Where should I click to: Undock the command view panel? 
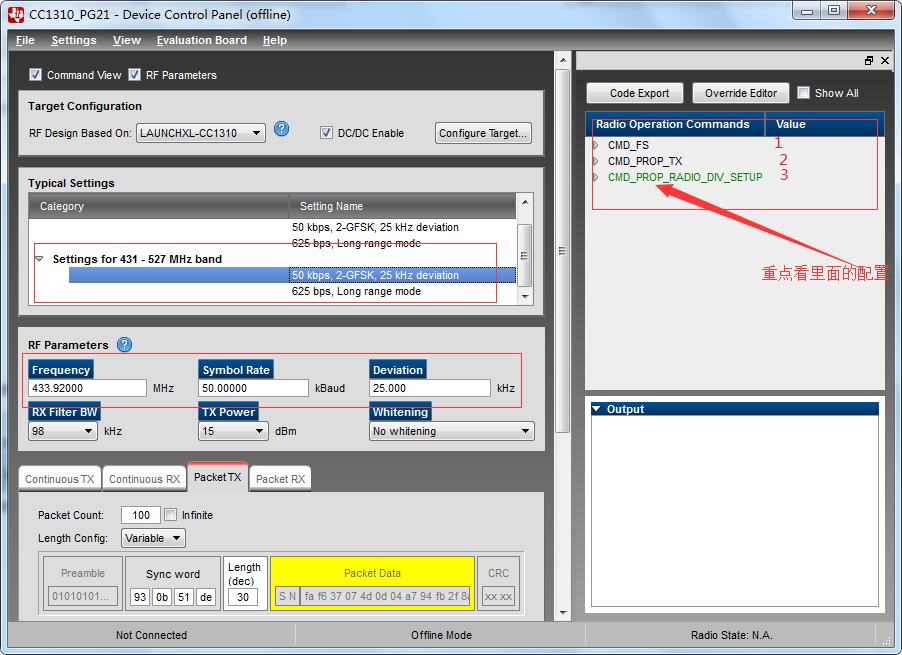[869, 60]
